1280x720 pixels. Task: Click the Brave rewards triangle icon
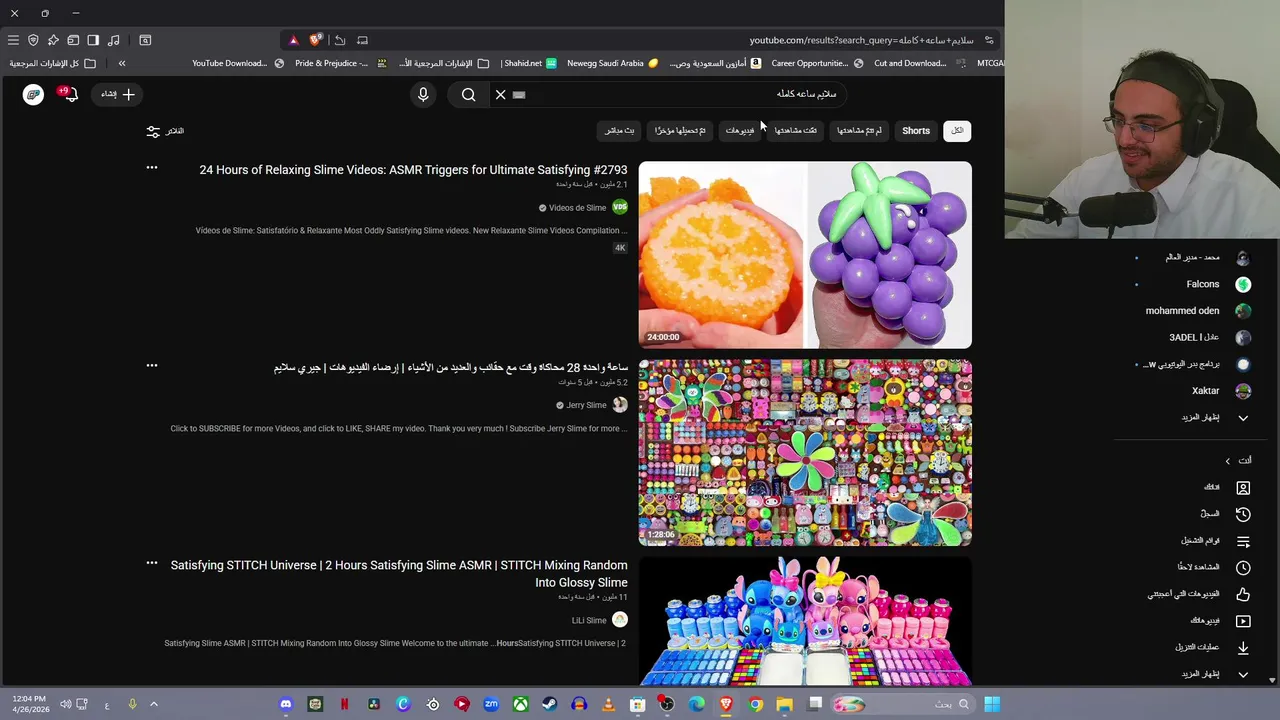tap(293, 40)
